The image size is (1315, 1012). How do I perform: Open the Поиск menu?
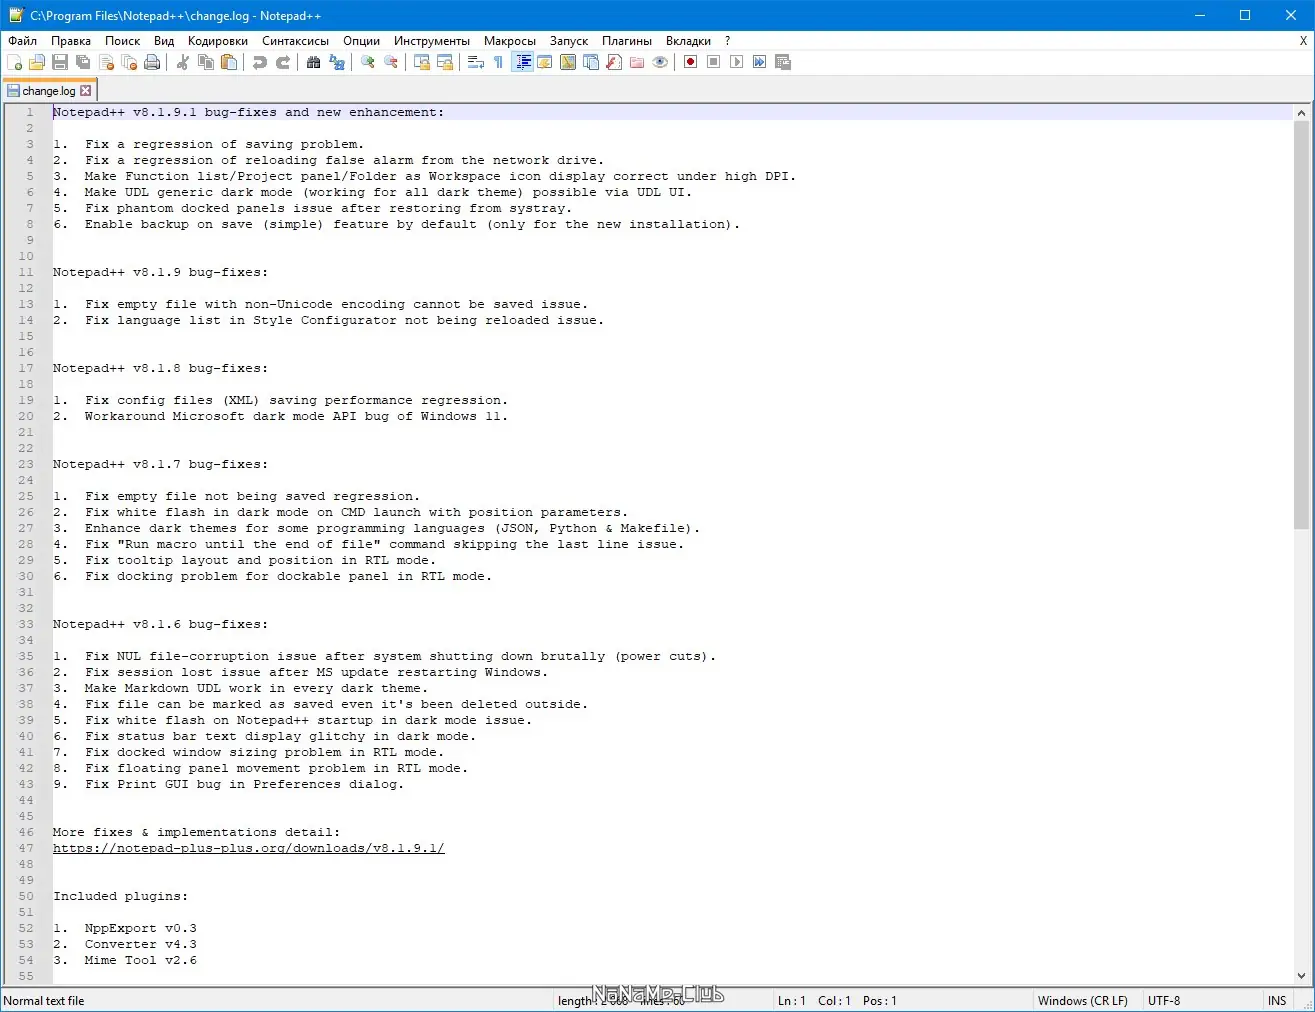(122, 41)
